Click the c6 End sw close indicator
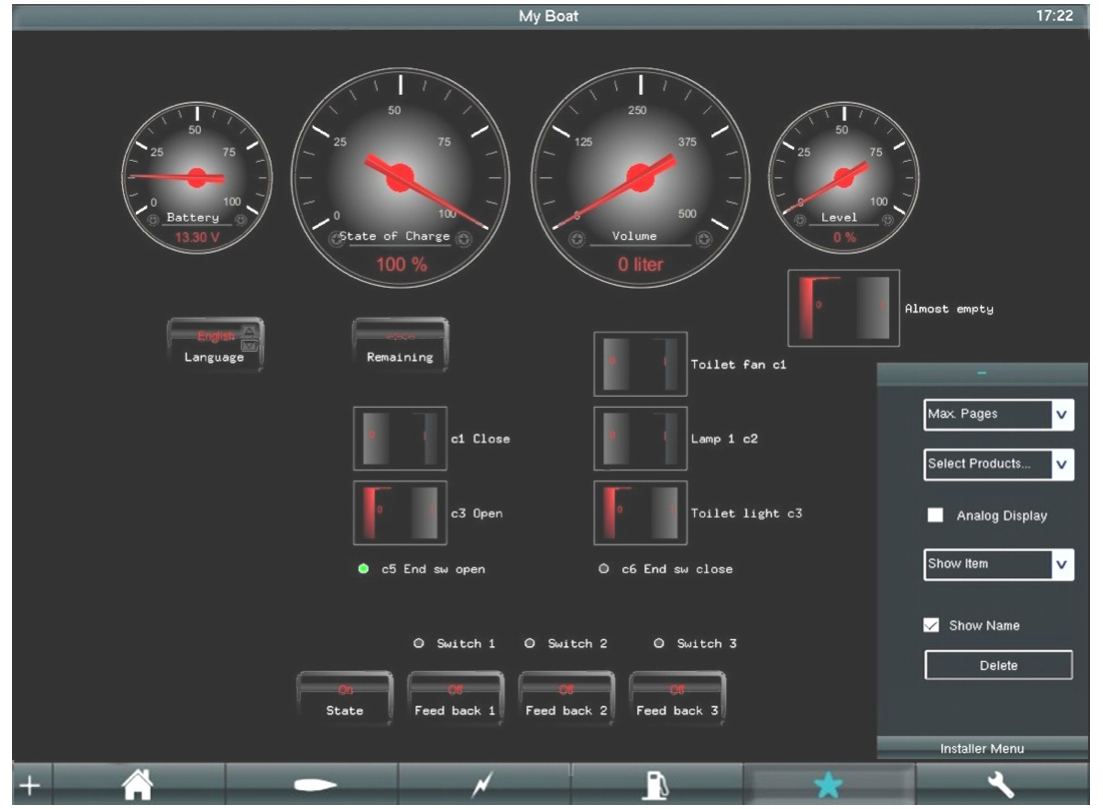The image size is (1103, 809). 604,568
